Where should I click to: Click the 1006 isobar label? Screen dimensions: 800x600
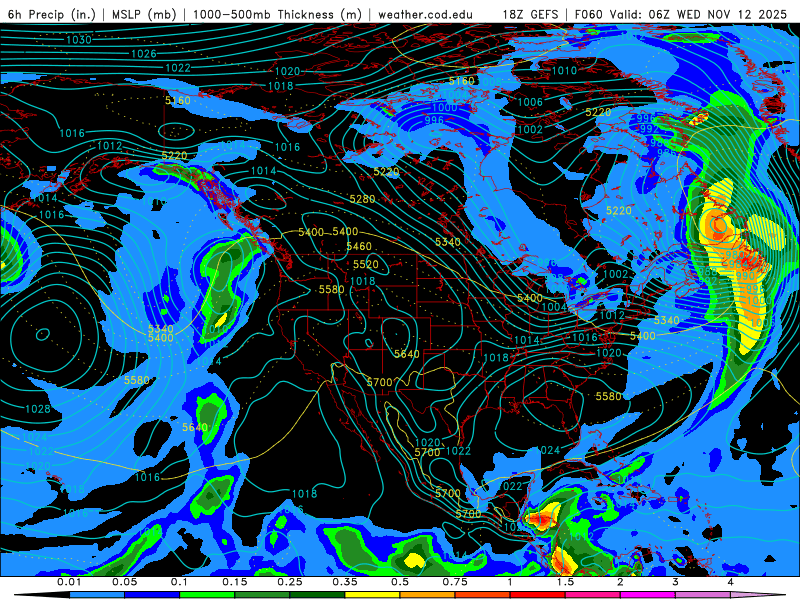pos(530,103)
